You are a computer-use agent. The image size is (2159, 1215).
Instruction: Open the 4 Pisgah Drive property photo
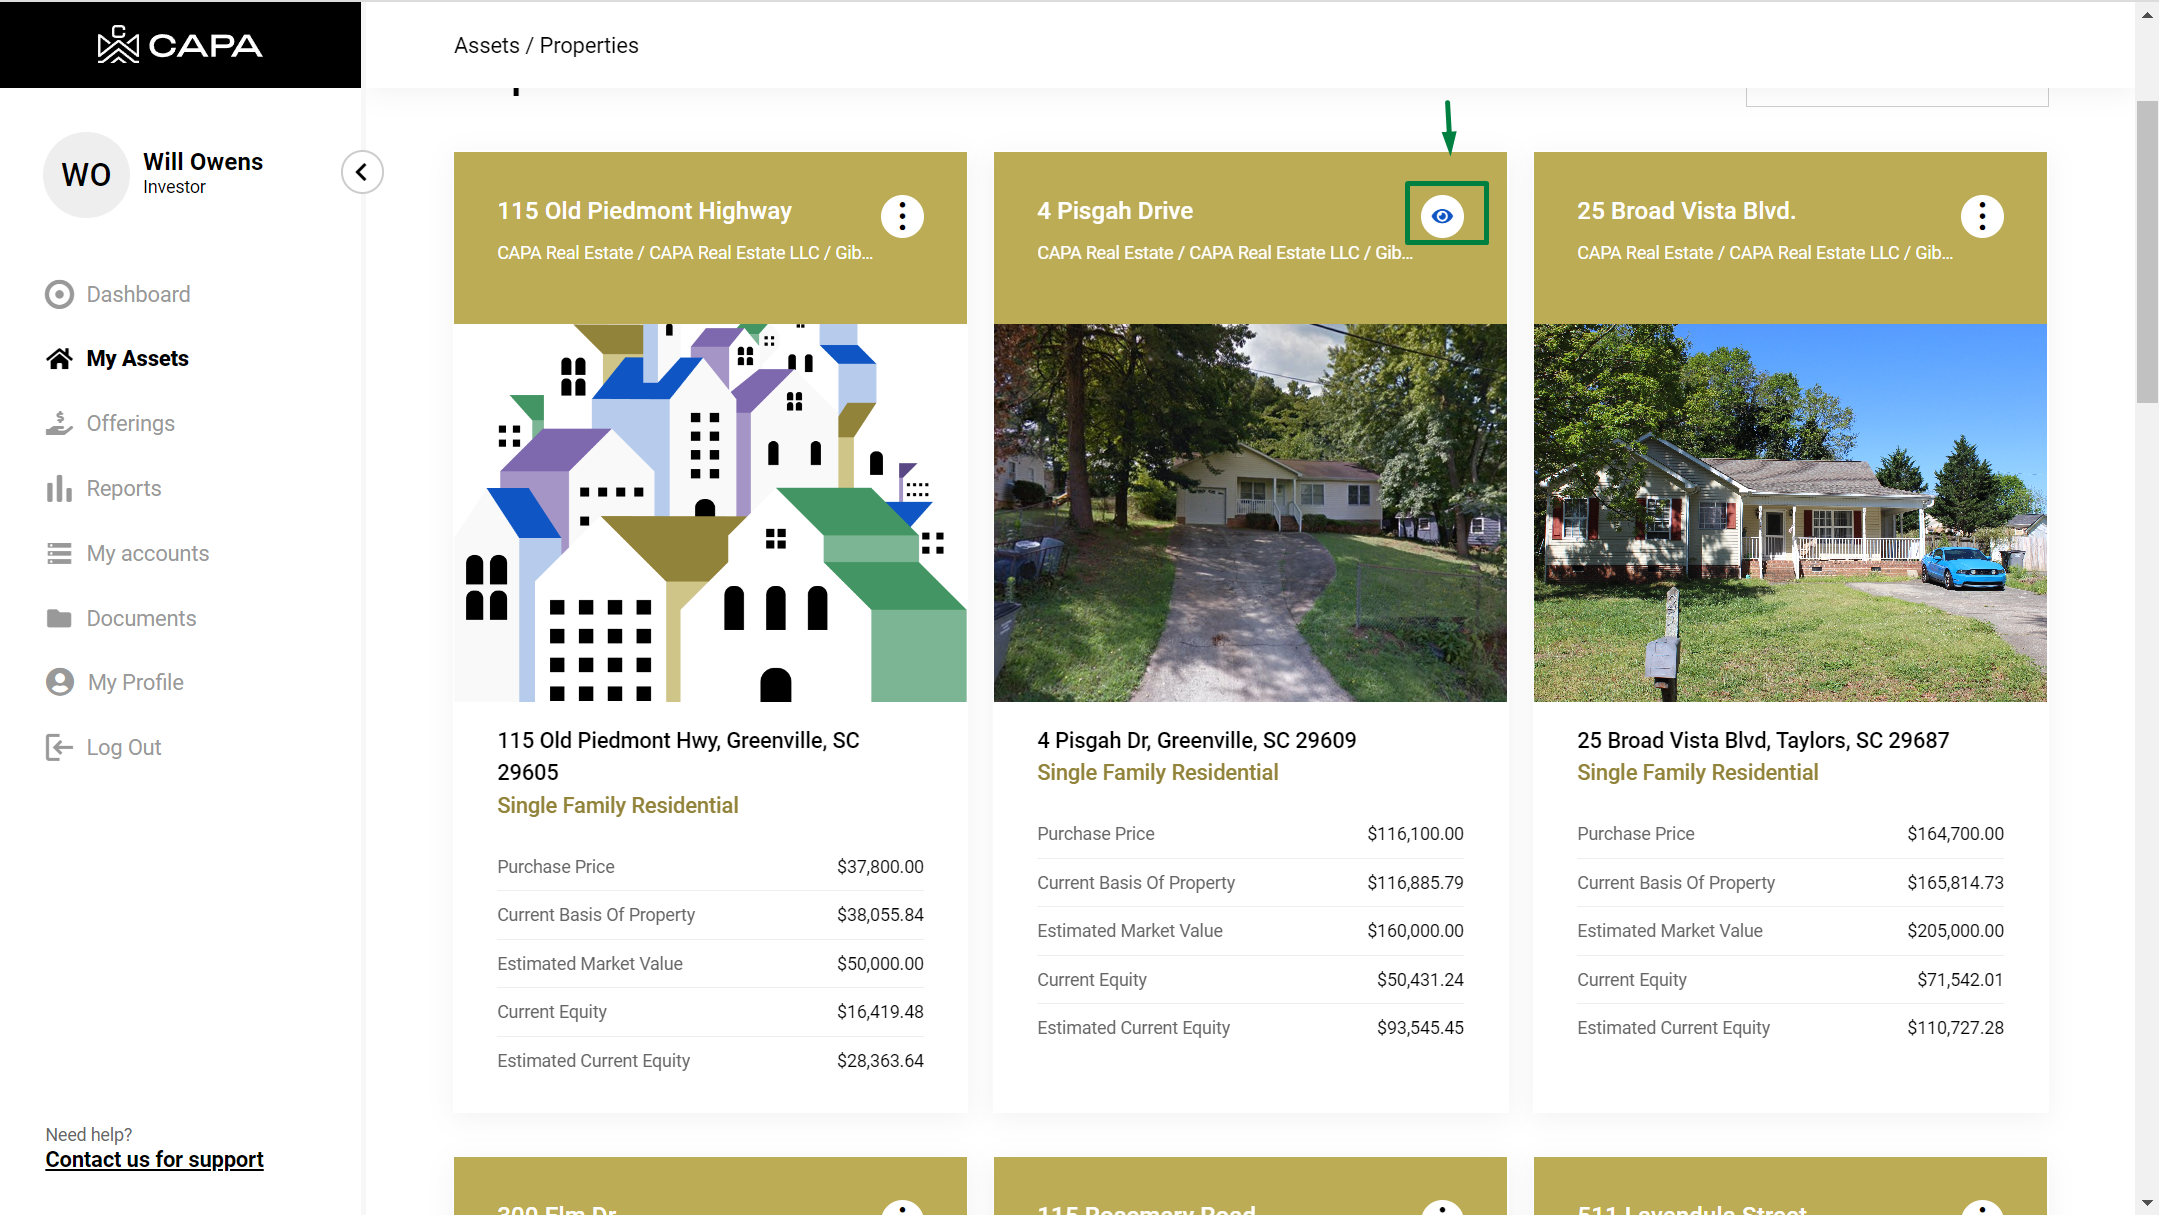pos(1250,513)
